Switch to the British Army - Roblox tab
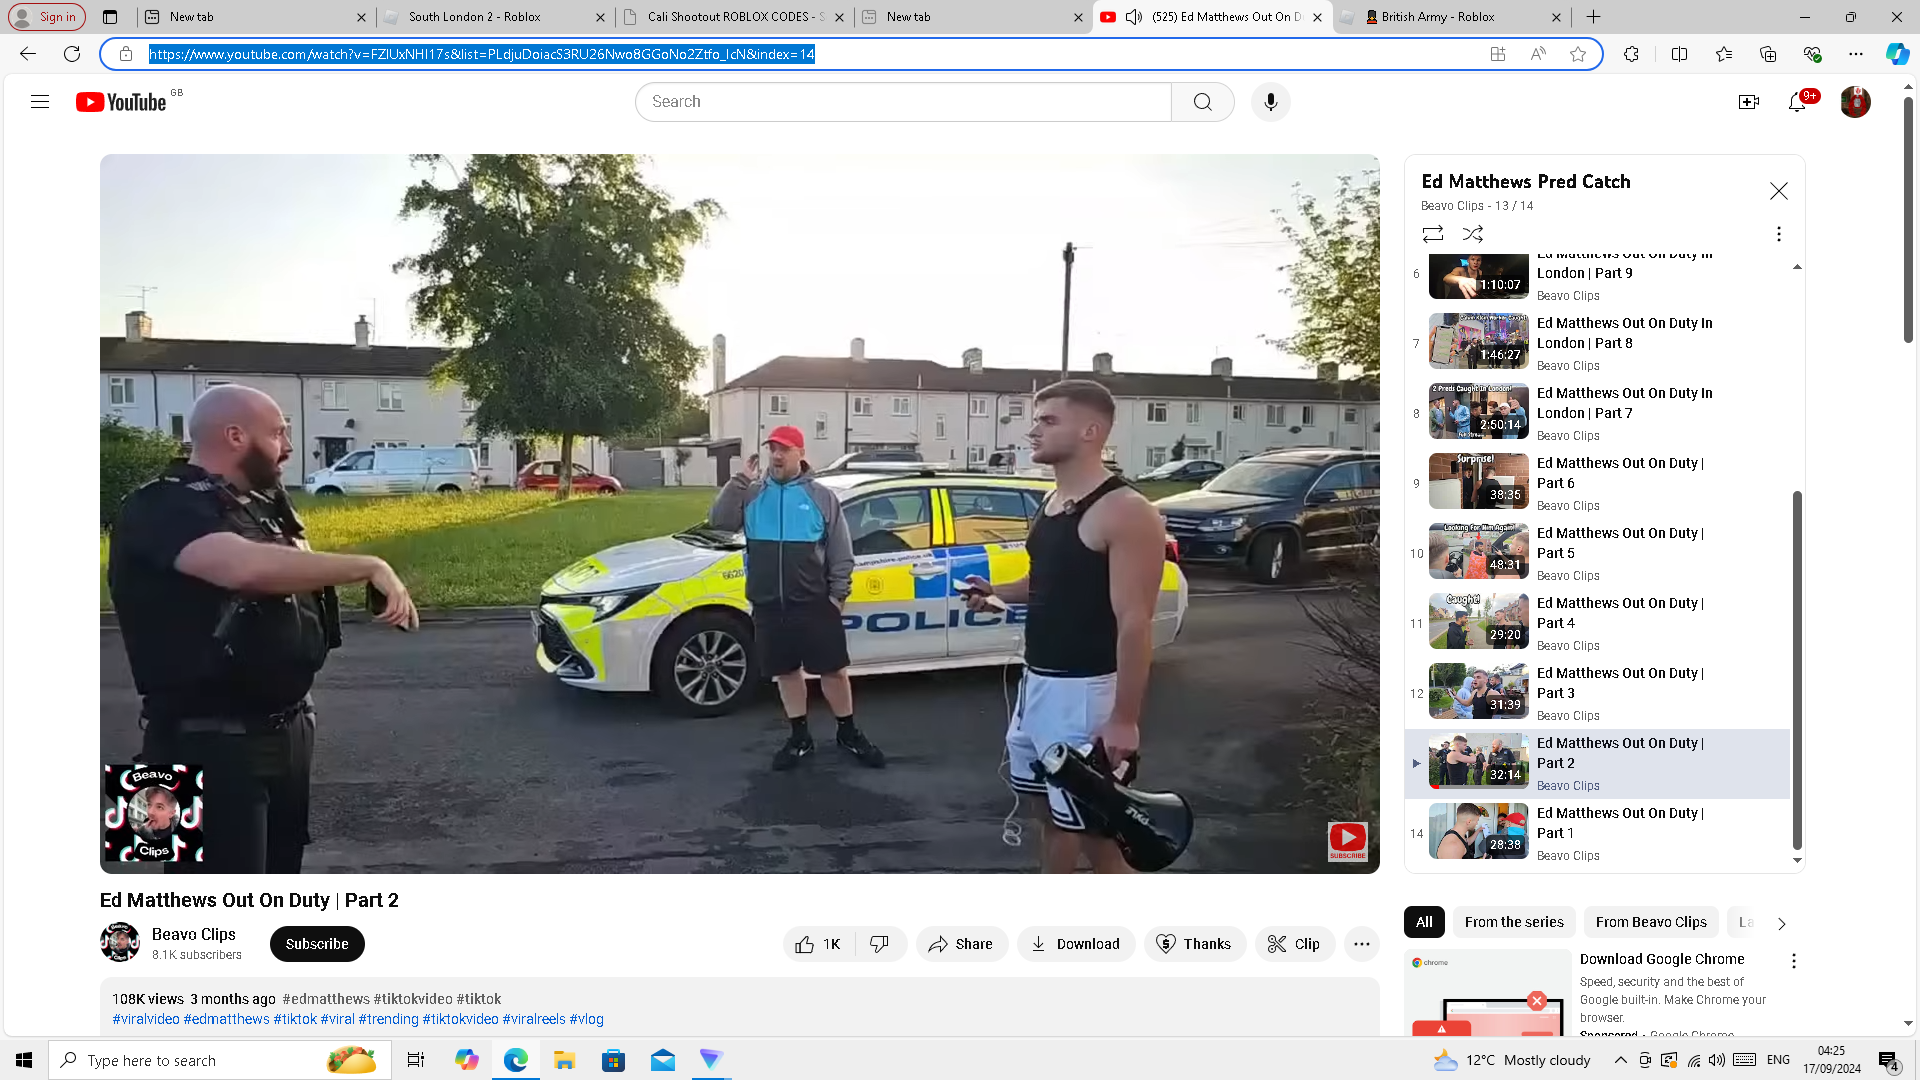Screen dimensions: 1920x1080 click(x=1437, y=17)
